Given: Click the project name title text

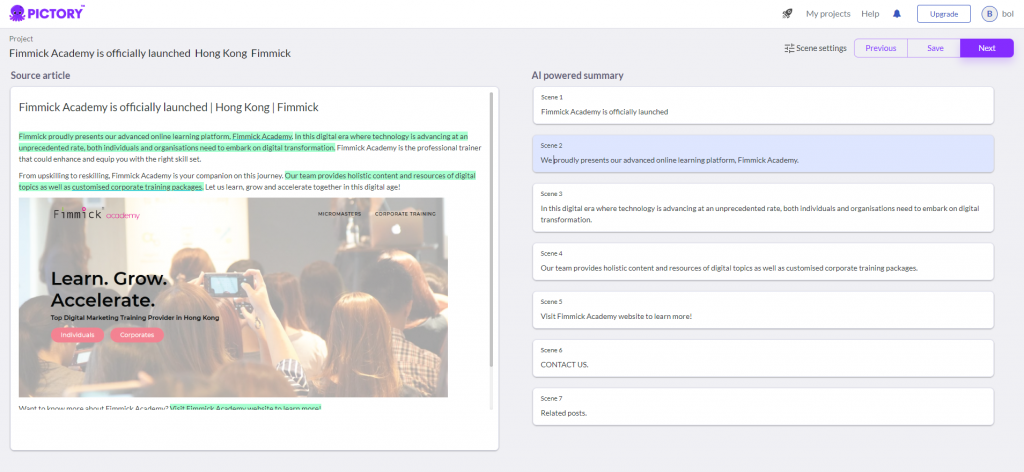Looking at the screenshot, I should (x=150, y=54).
